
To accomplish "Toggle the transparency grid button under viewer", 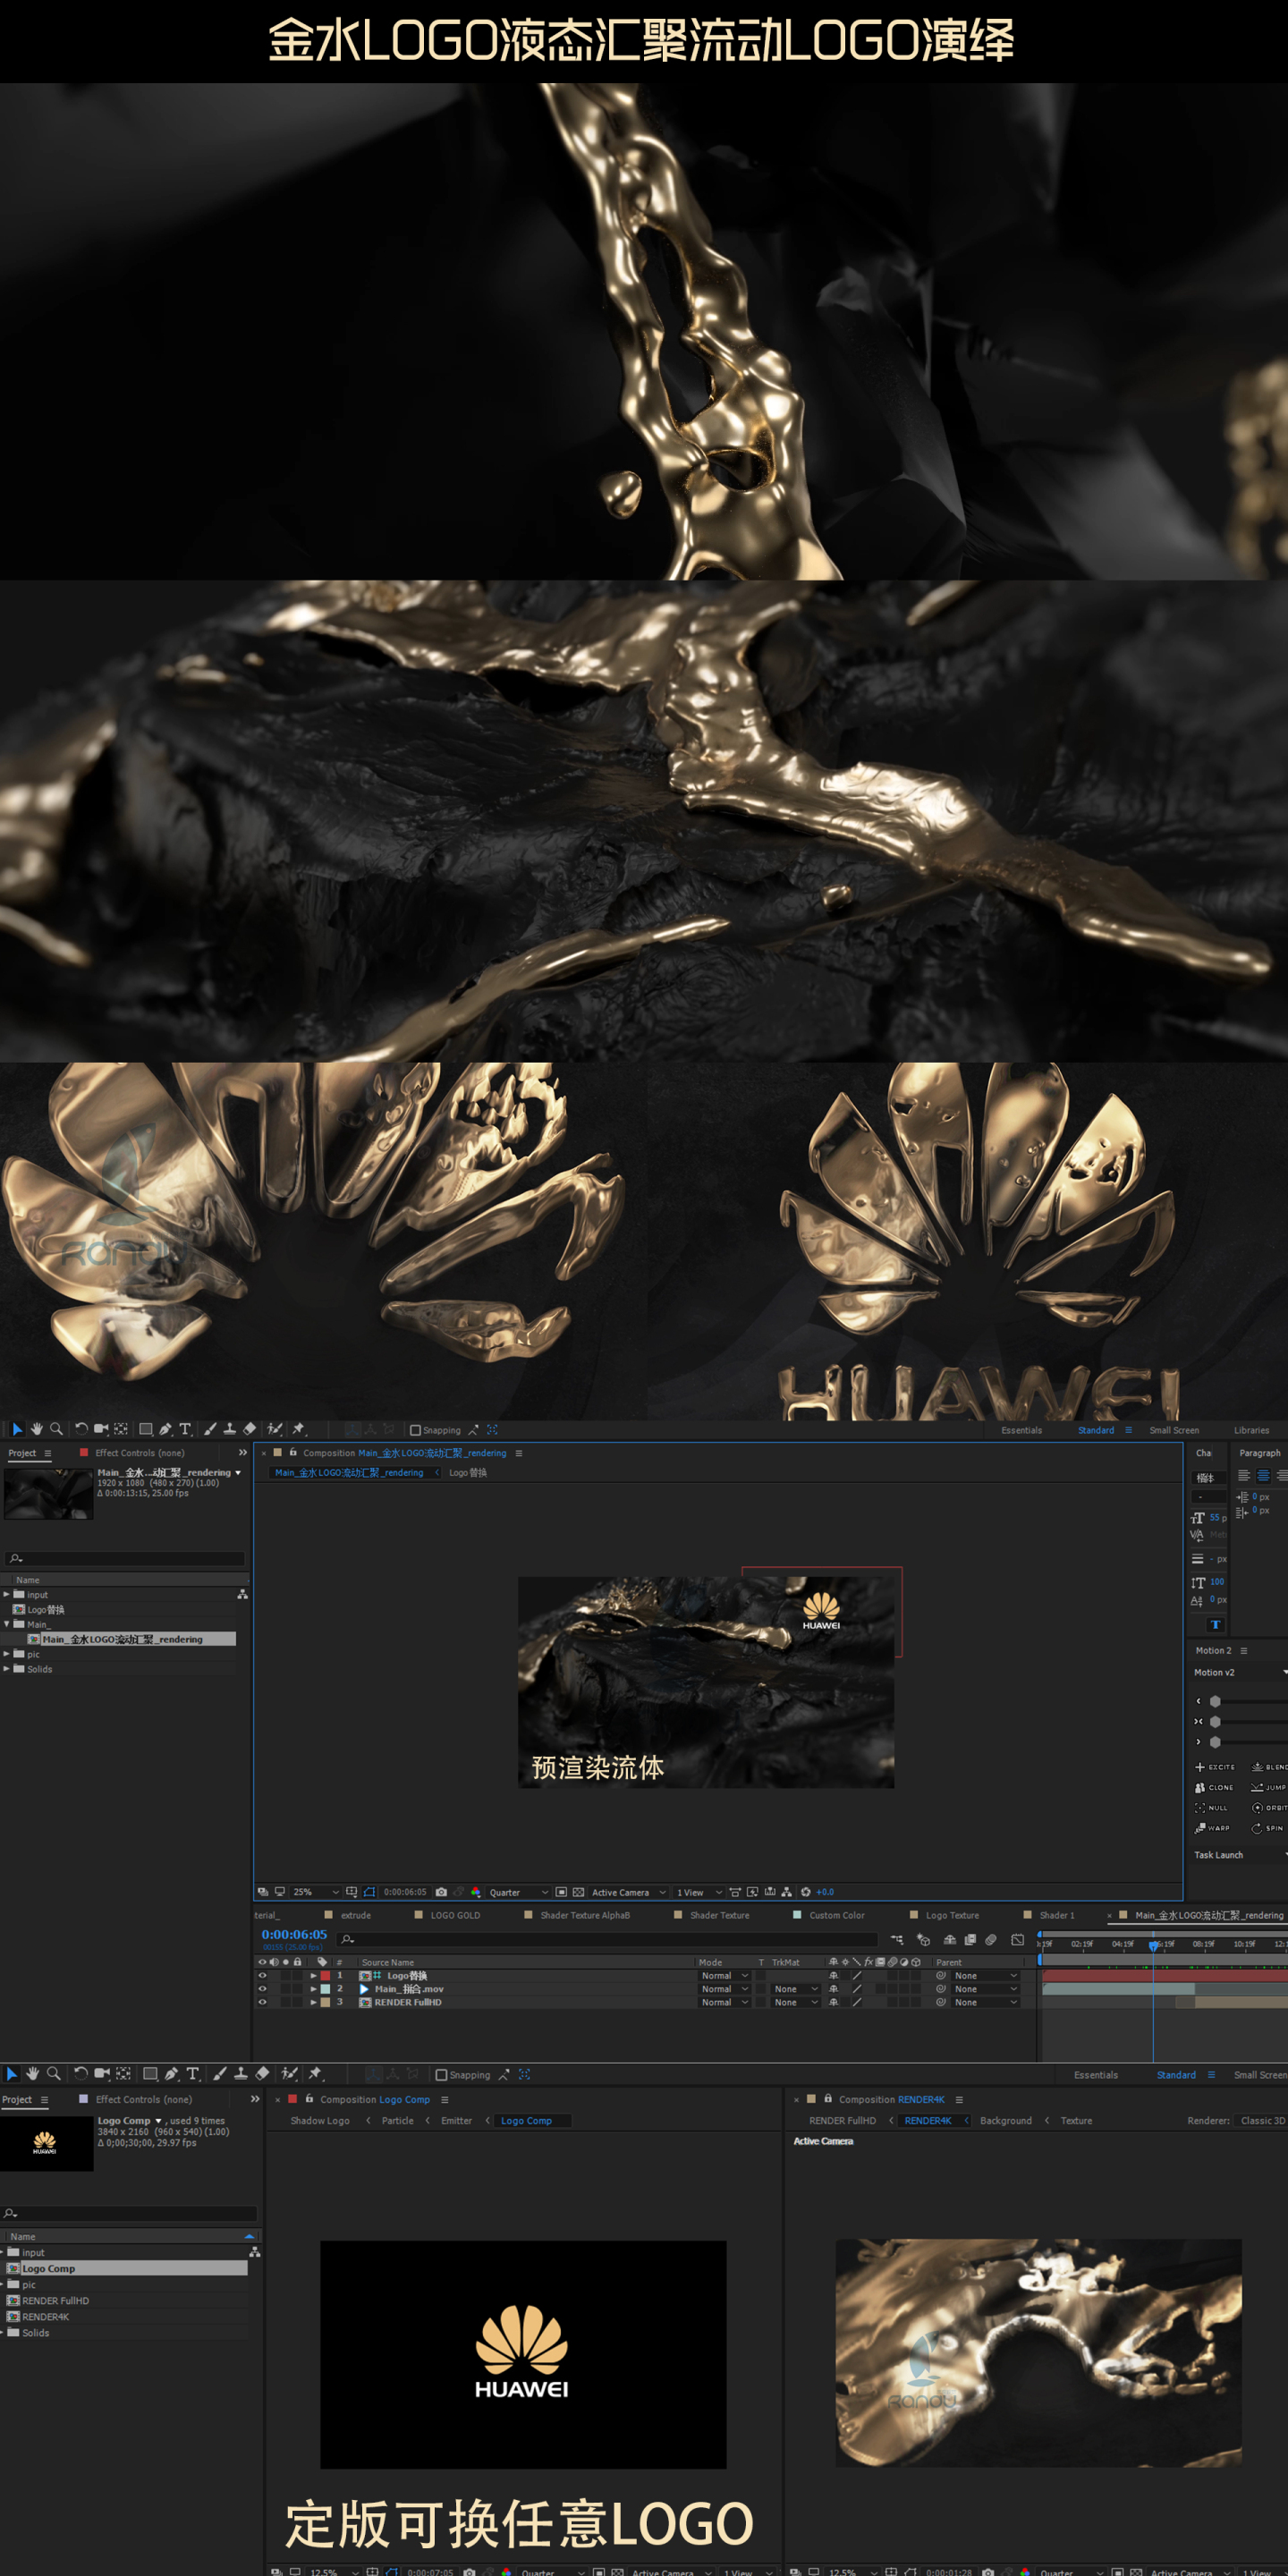I will 578,1892.
